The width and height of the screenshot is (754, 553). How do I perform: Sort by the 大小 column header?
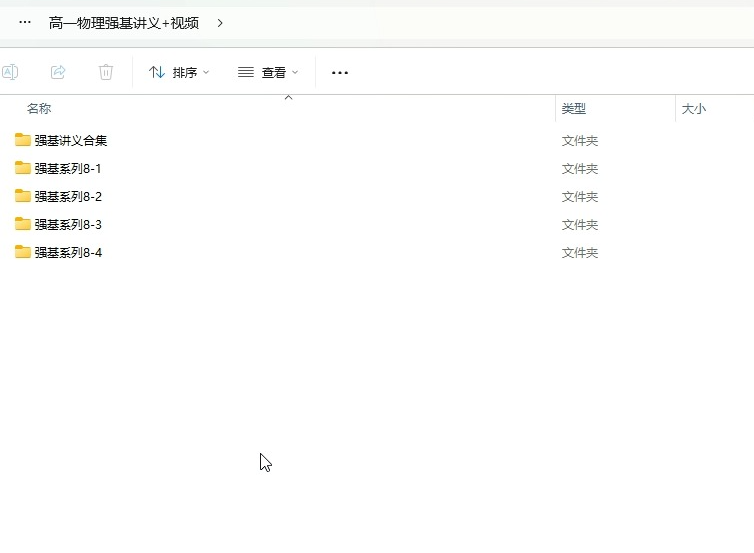pyautogui.click(x=693, y=109)
